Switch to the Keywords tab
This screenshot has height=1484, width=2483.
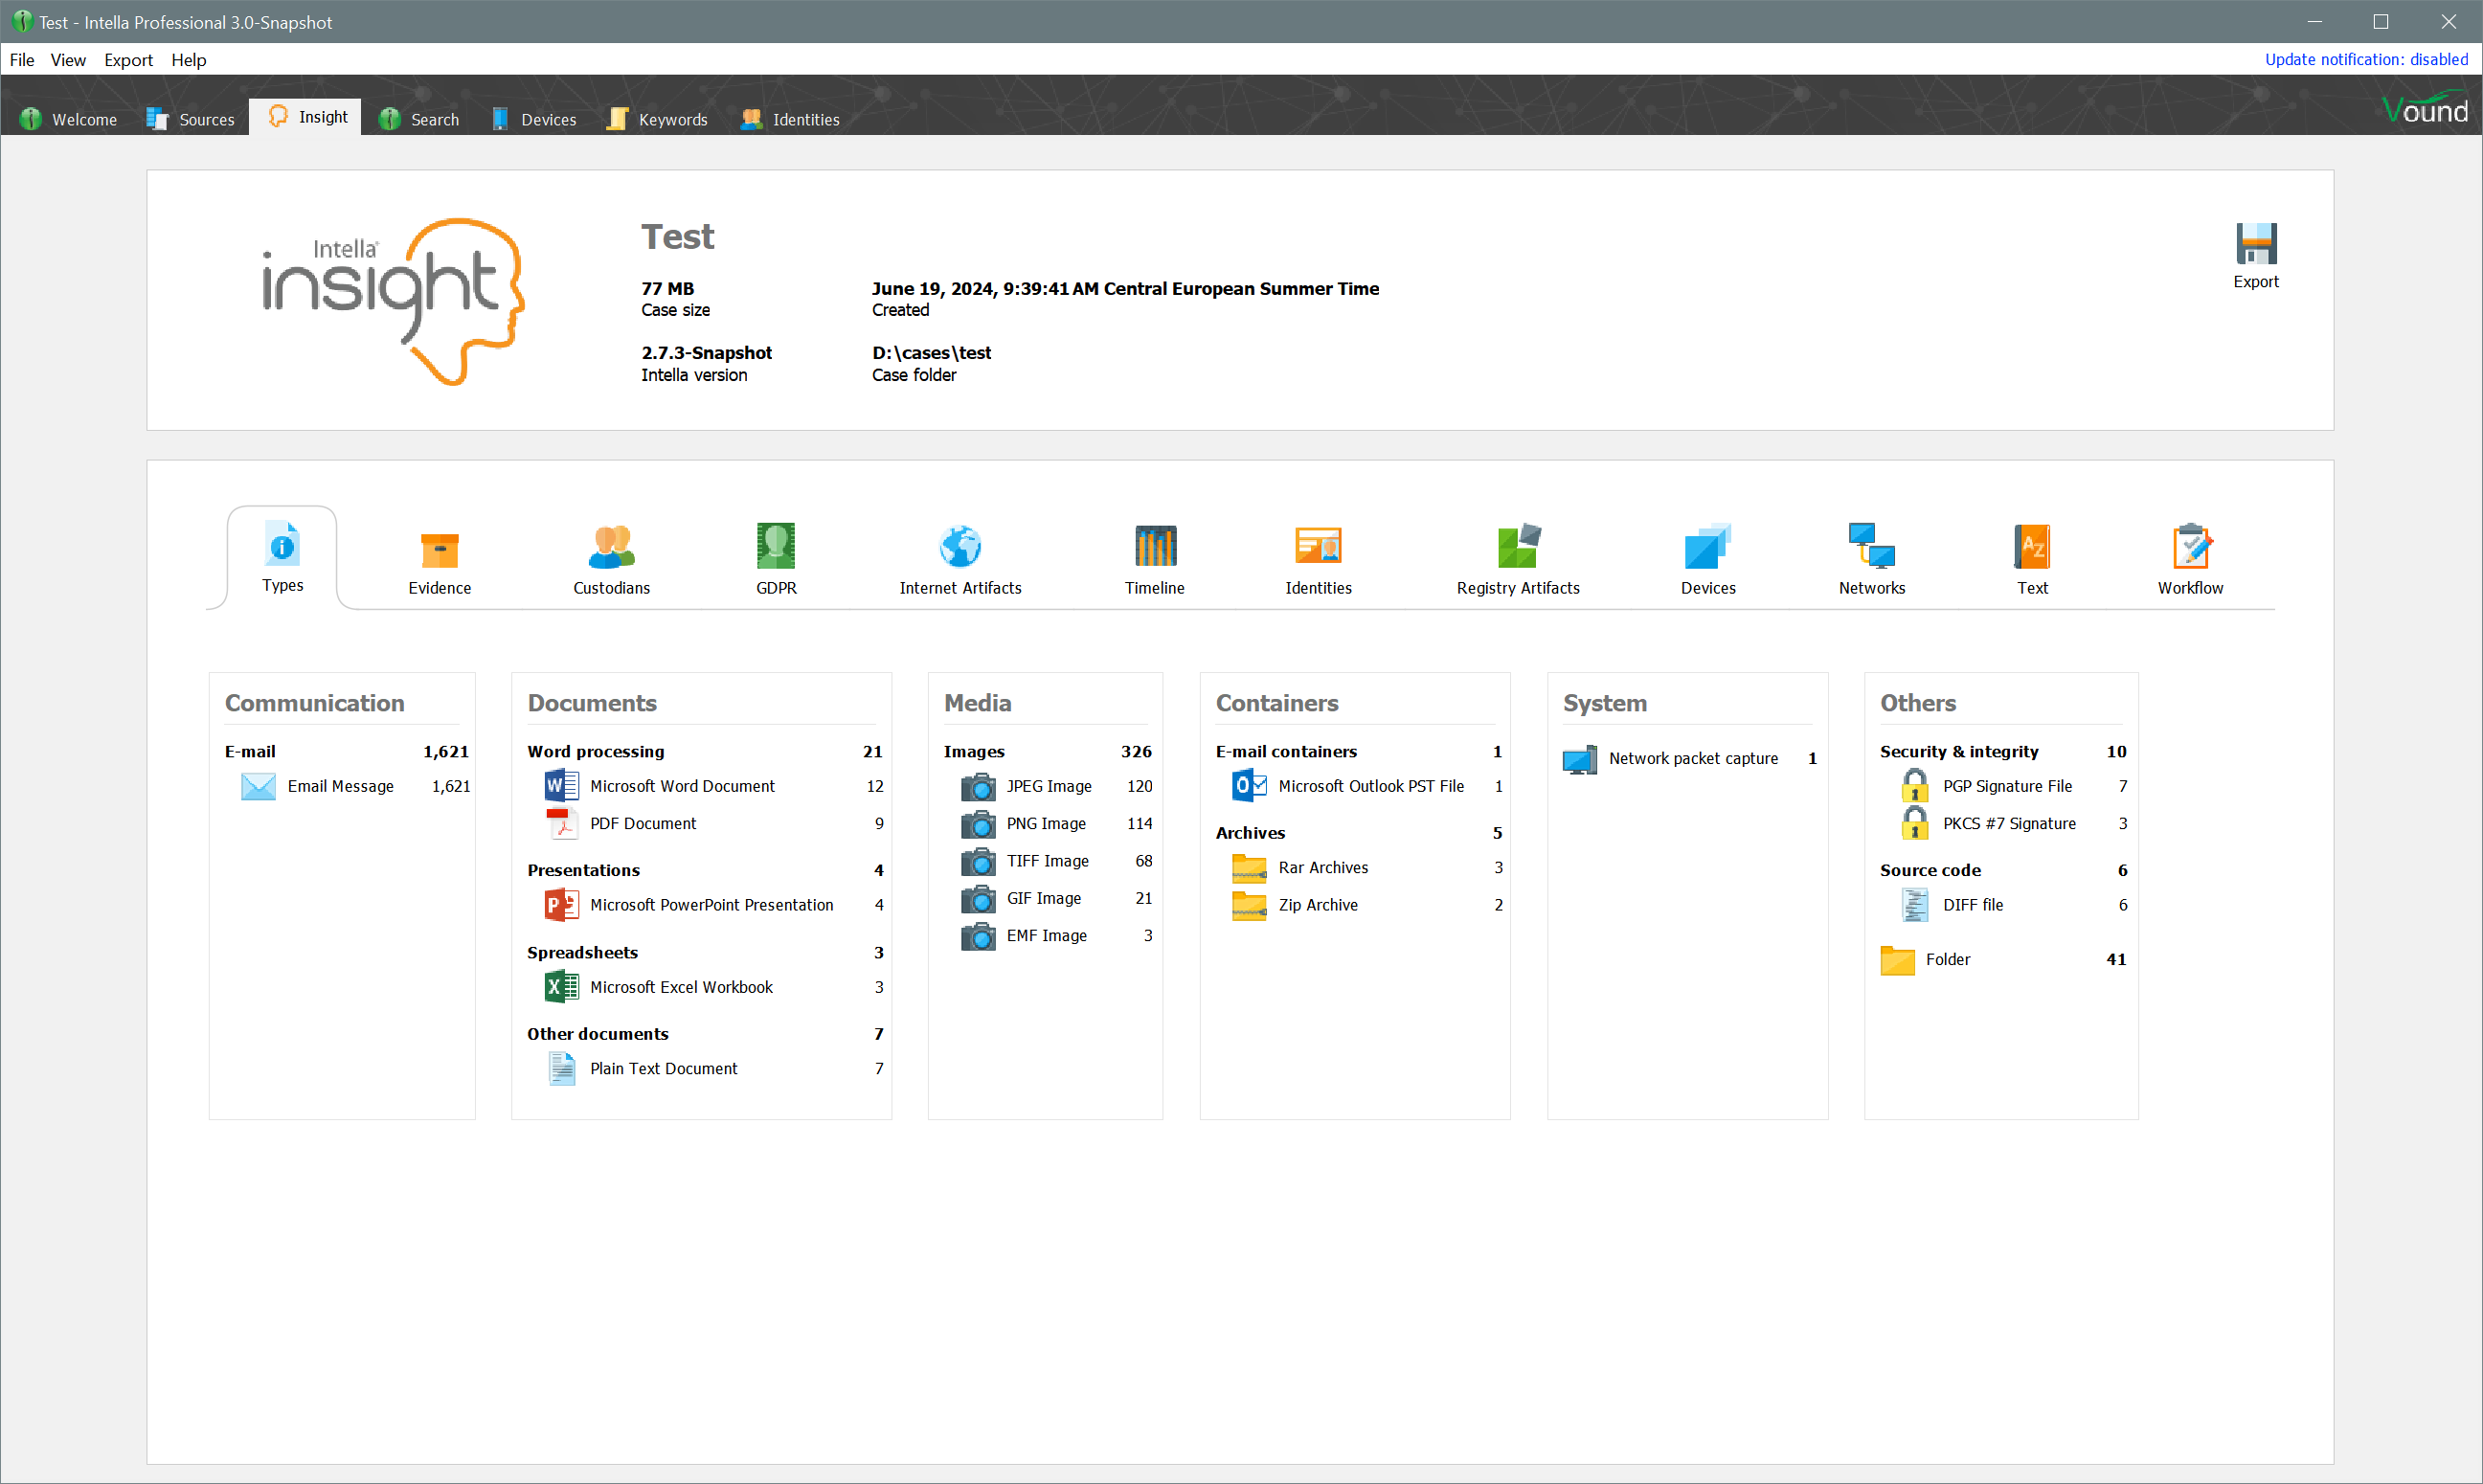tap(657, 119)
